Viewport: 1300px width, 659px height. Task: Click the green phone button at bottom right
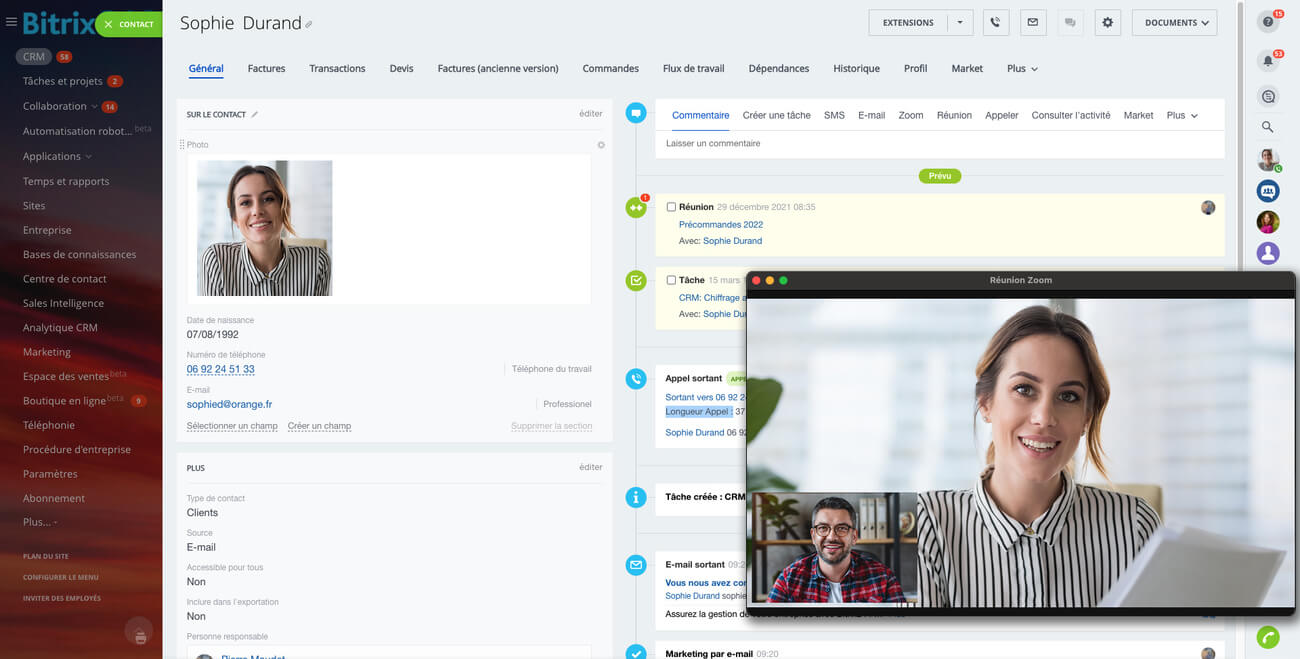point(1268,637)
